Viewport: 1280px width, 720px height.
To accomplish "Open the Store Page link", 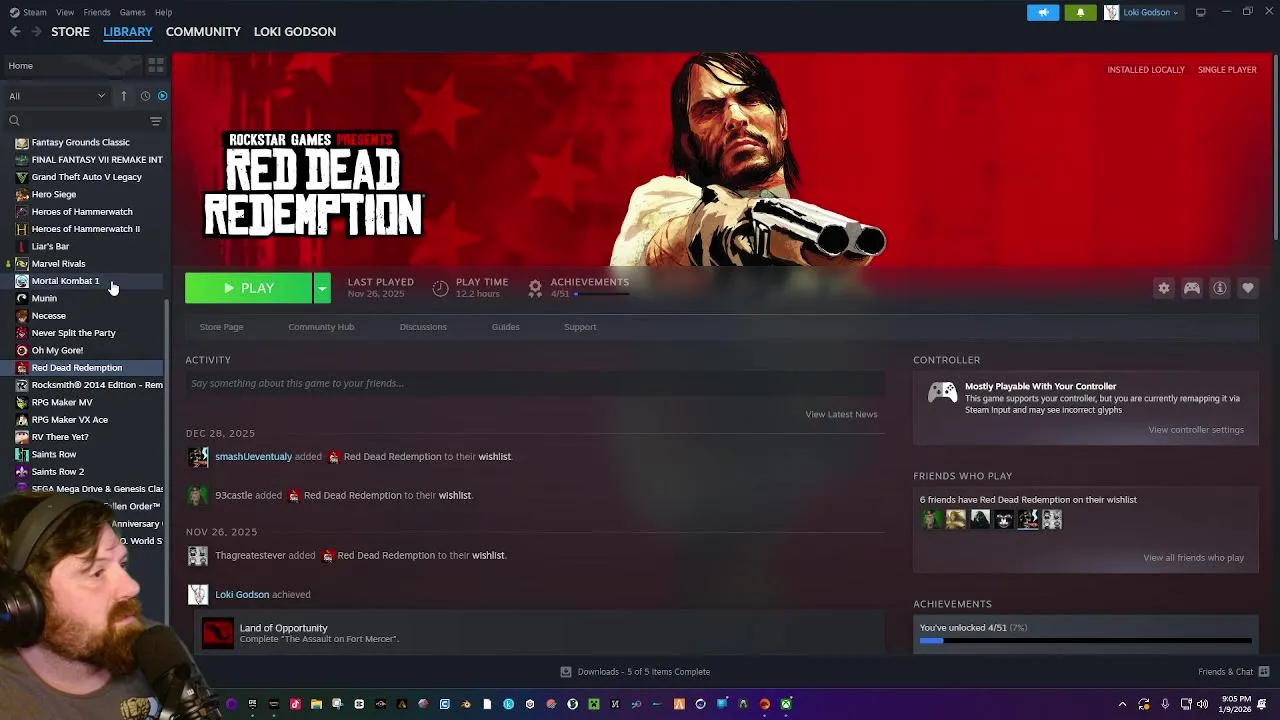I will [221, 327].
